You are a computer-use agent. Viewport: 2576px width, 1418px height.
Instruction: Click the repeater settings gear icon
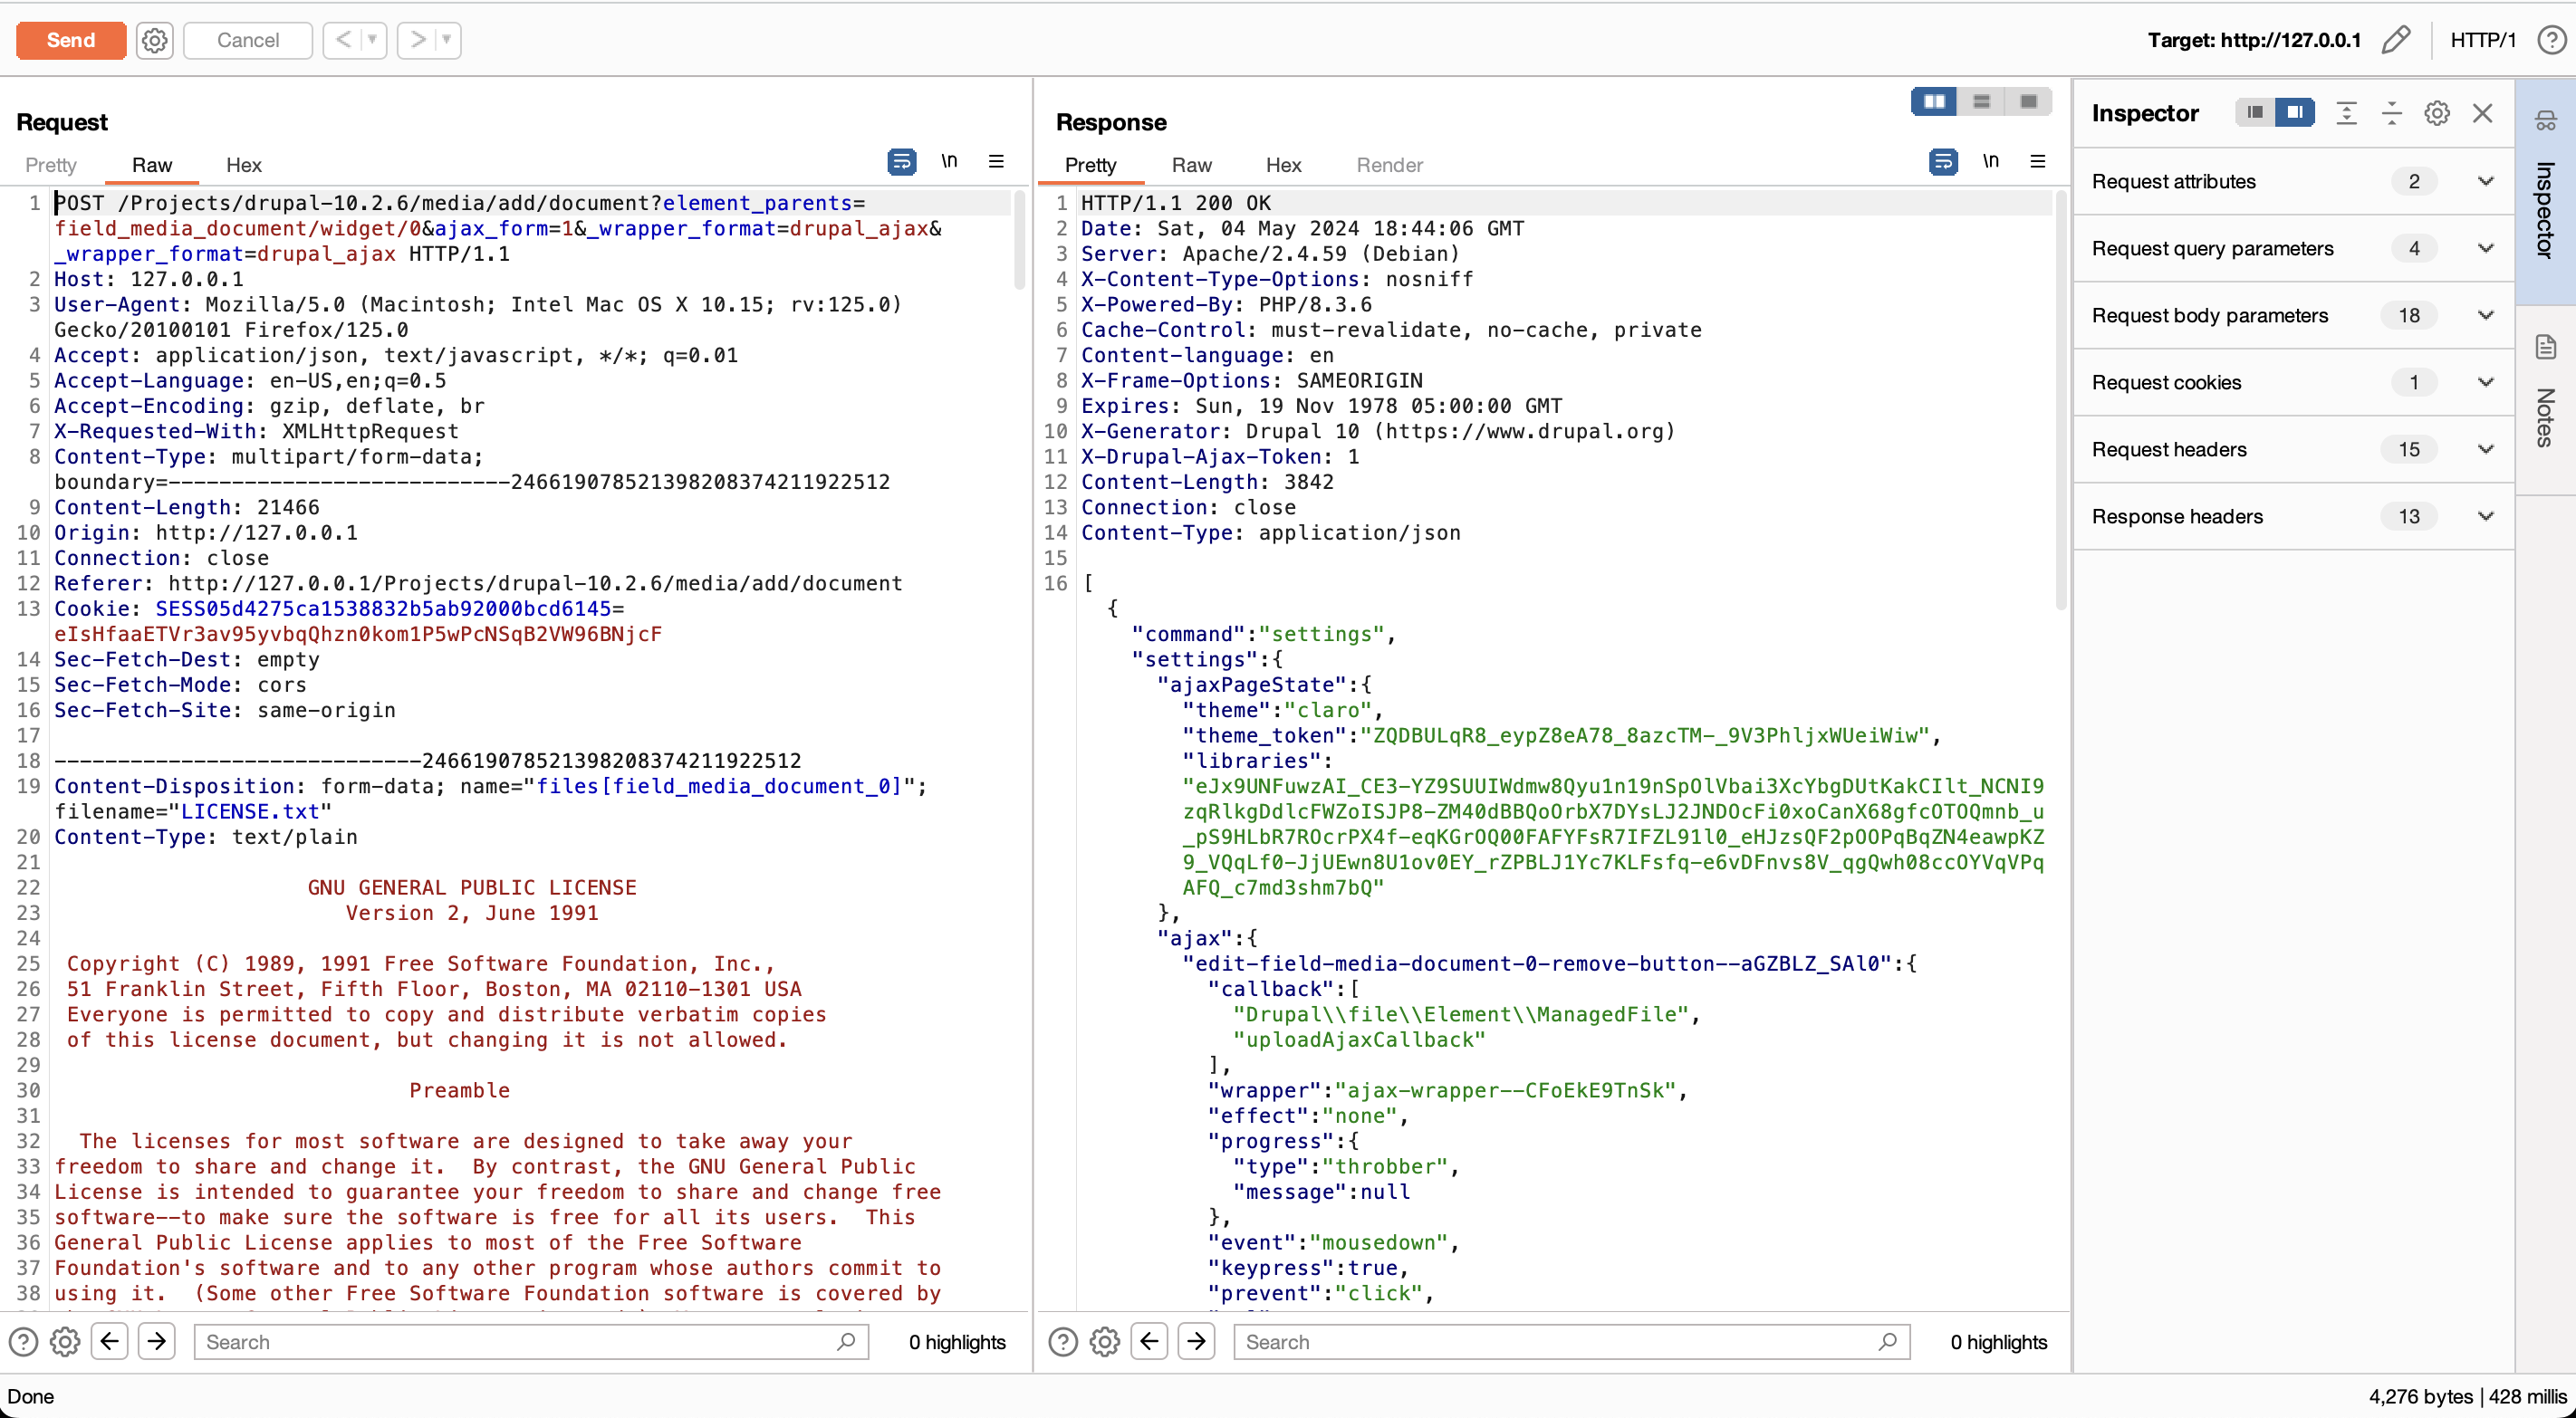click(x=154, y=40)
